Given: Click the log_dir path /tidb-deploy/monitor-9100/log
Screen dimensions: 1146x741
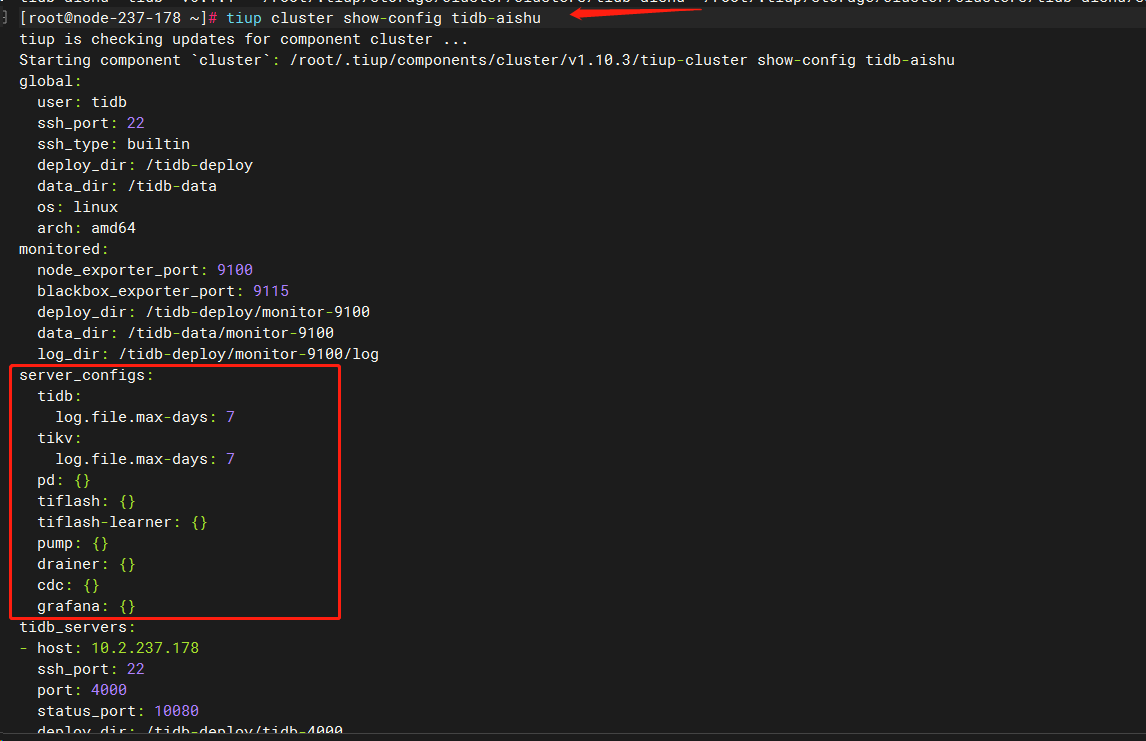Looking at the screenshot, I should click(x=248, y=354).
